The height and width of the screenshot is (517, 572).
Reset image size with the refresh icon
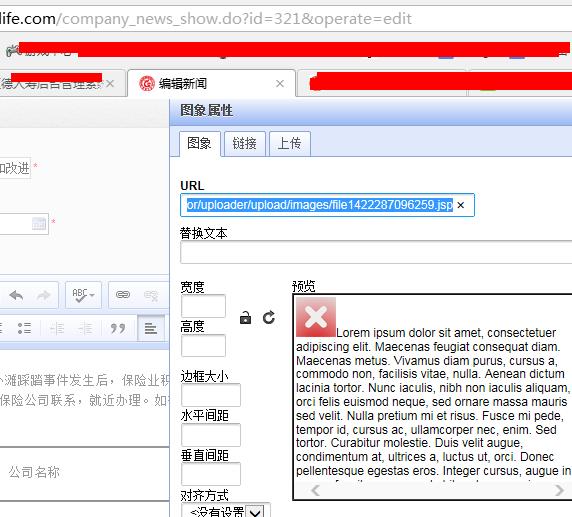point(269,317)
